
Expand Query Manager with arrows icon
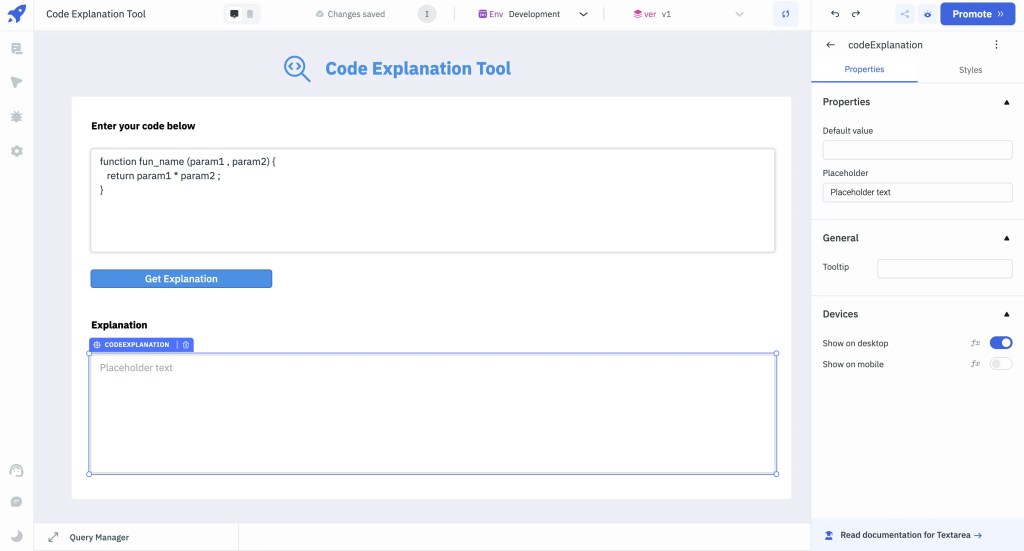pos(54,537)
